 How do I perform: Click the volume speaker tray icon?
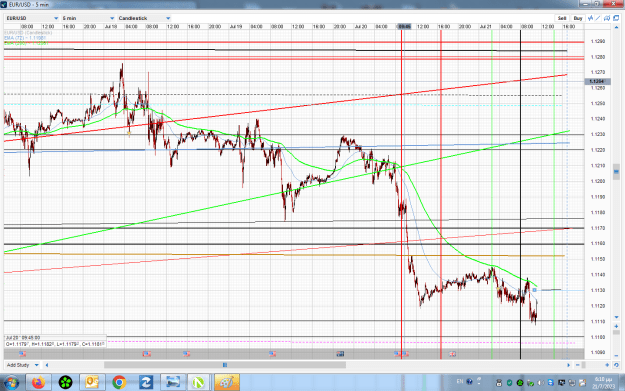(x=540, y=383)
